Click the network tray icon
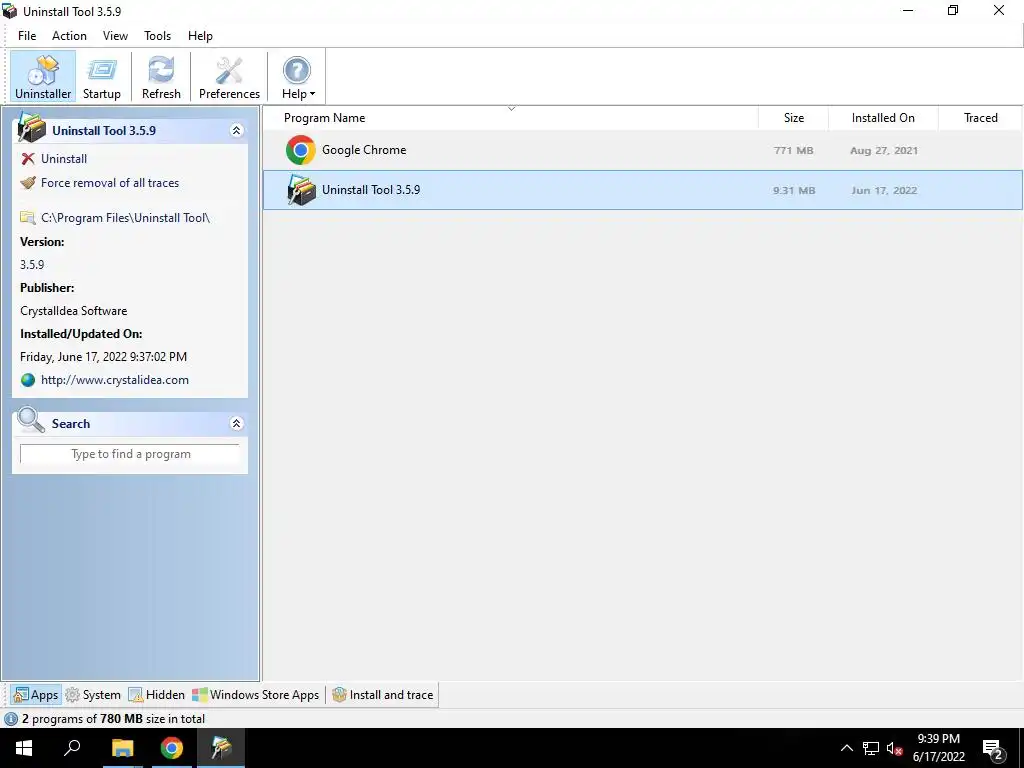Screen dimensions: 1024x768 tap(871, 748)
